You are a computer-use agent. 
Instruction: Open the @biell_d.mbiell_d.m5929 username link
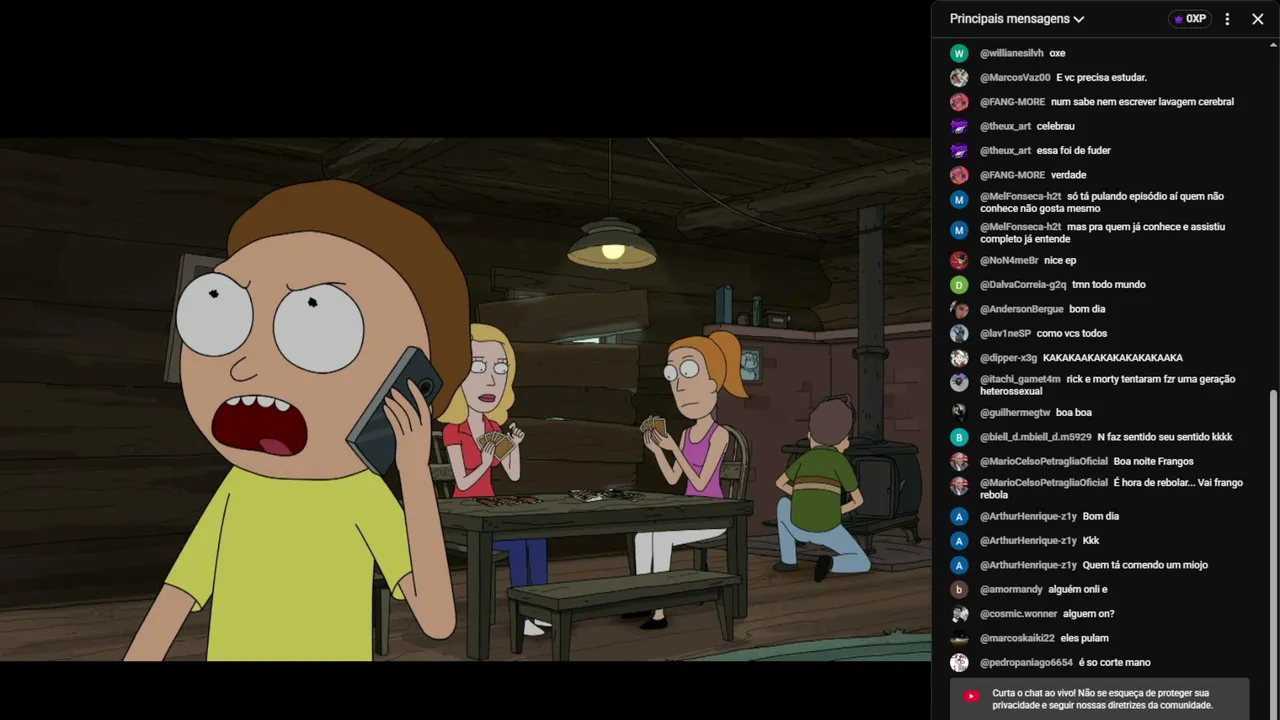[x=1036, y=437]
